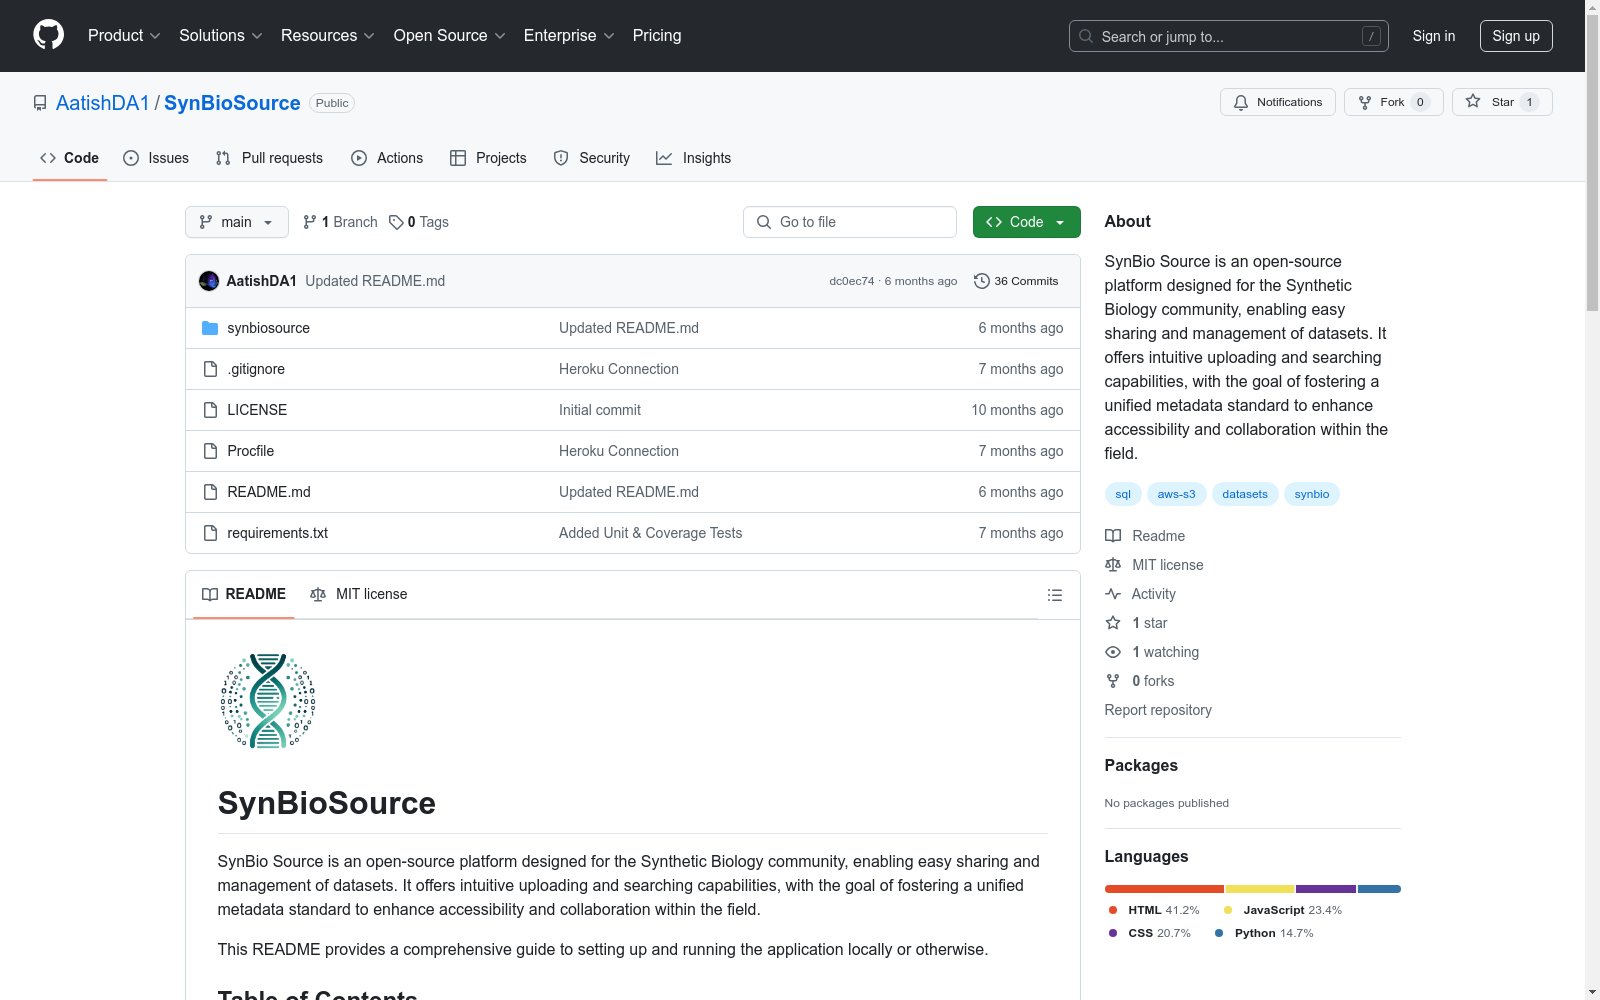Viewport: 1600px width, 1000px height.
Task: Click the repository book icon beside AatishDA1
Action: tap(40, 103)
